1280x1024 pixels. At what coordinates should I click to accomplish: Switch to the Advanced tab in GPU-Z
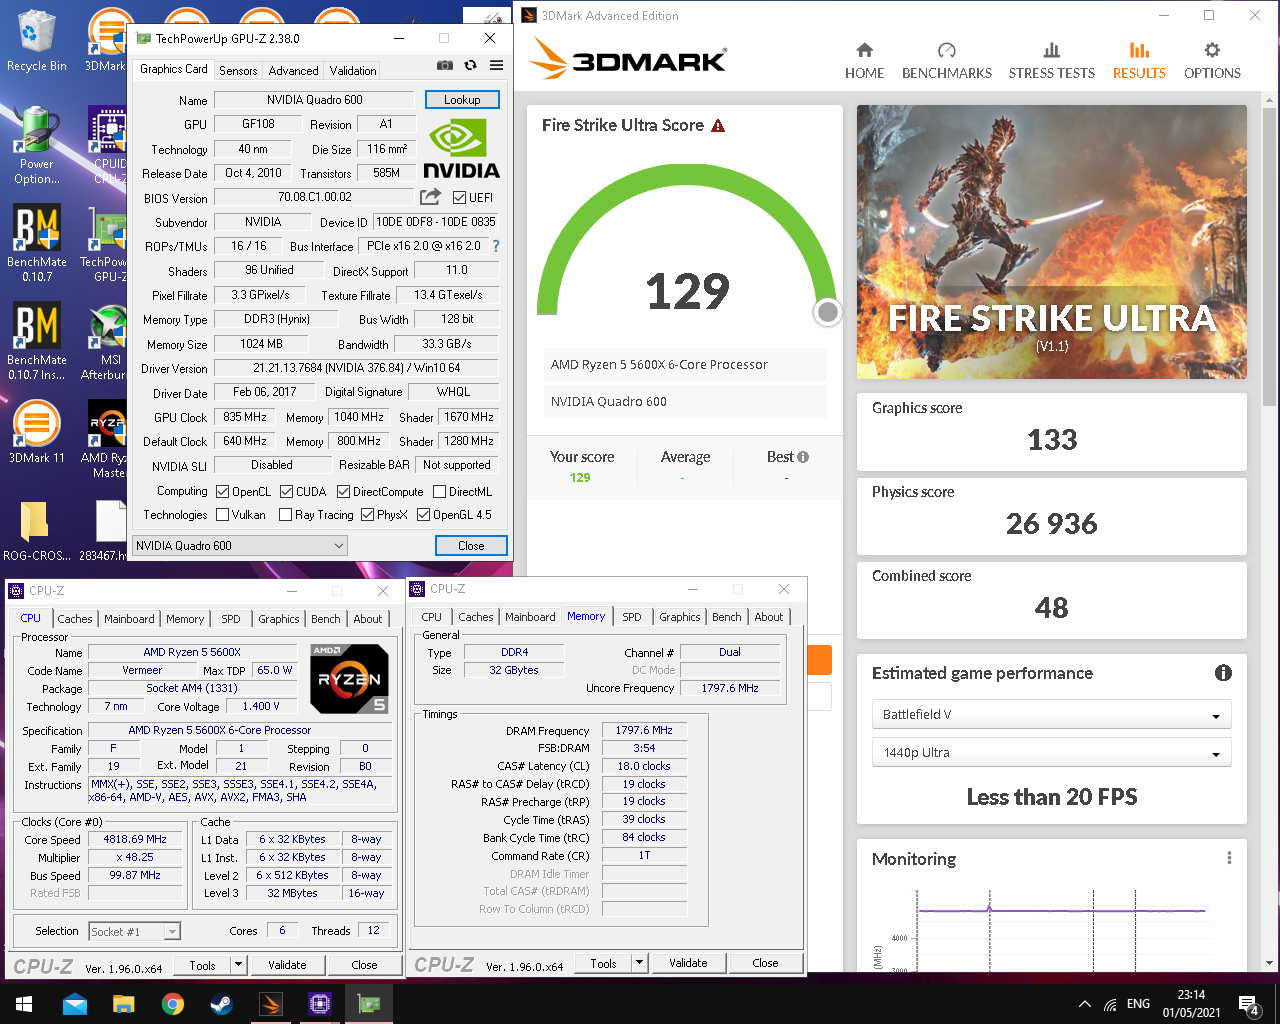coord(293,70)
